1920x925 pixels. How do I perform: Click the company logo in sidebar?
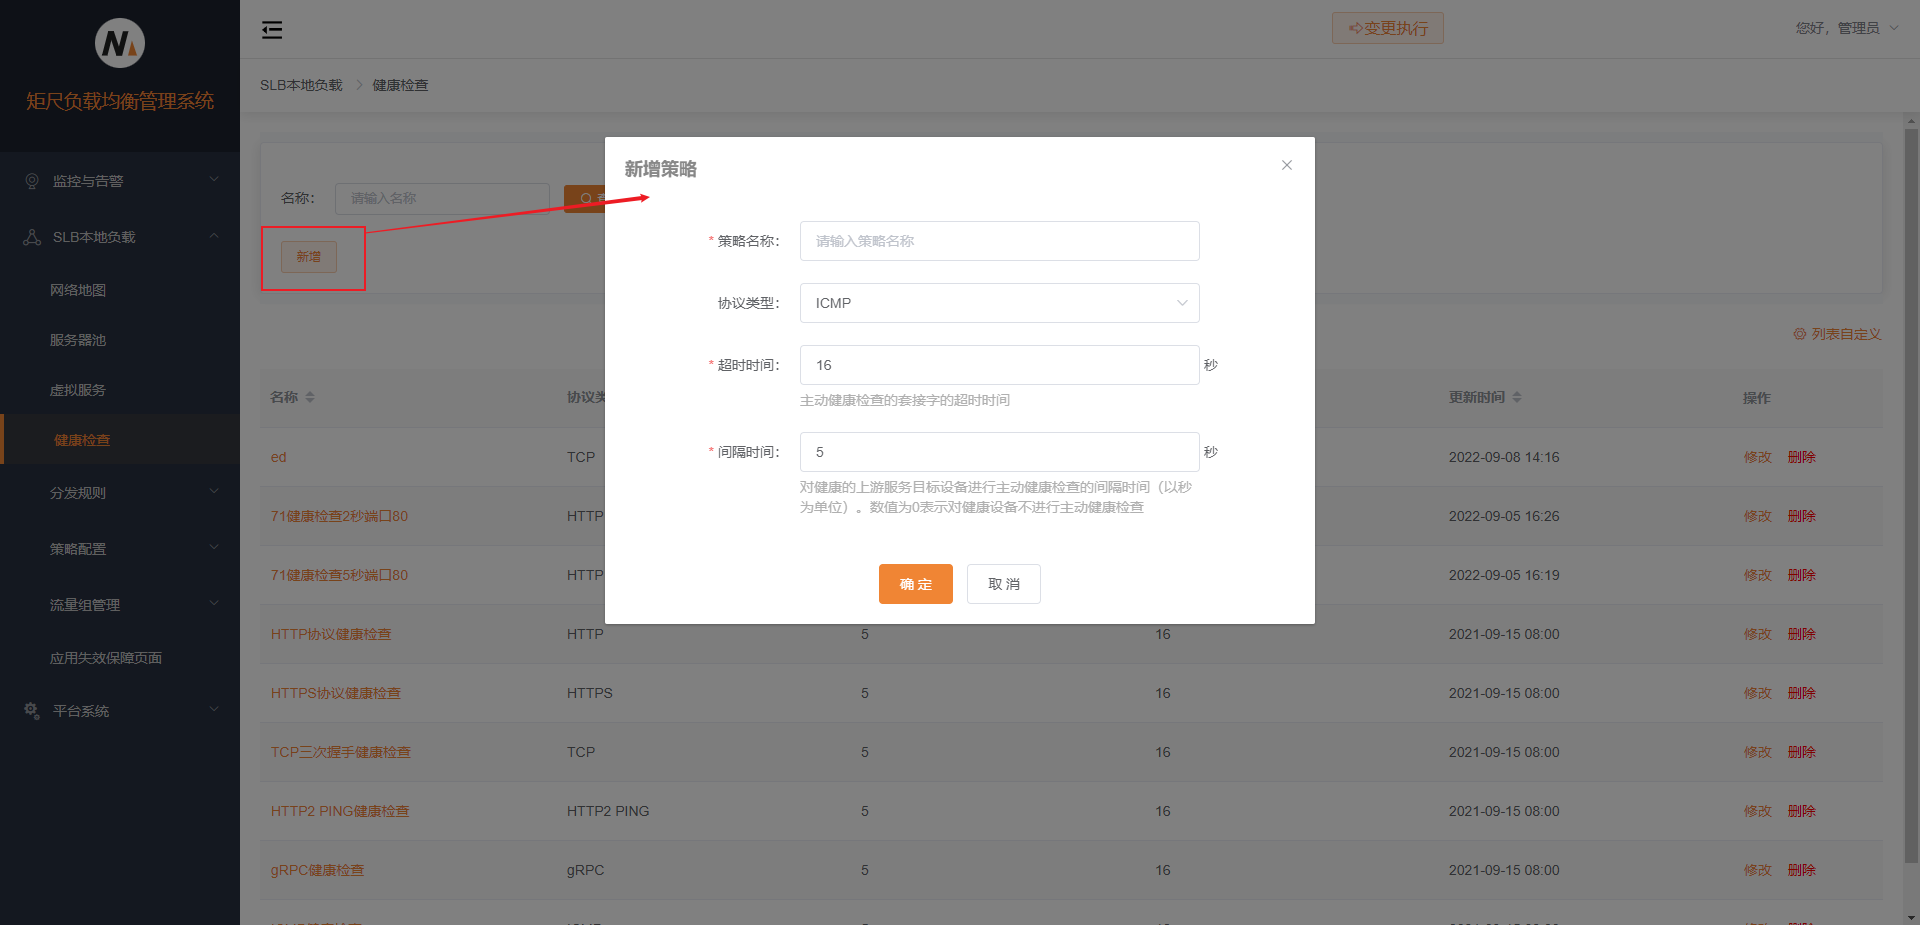120,43
